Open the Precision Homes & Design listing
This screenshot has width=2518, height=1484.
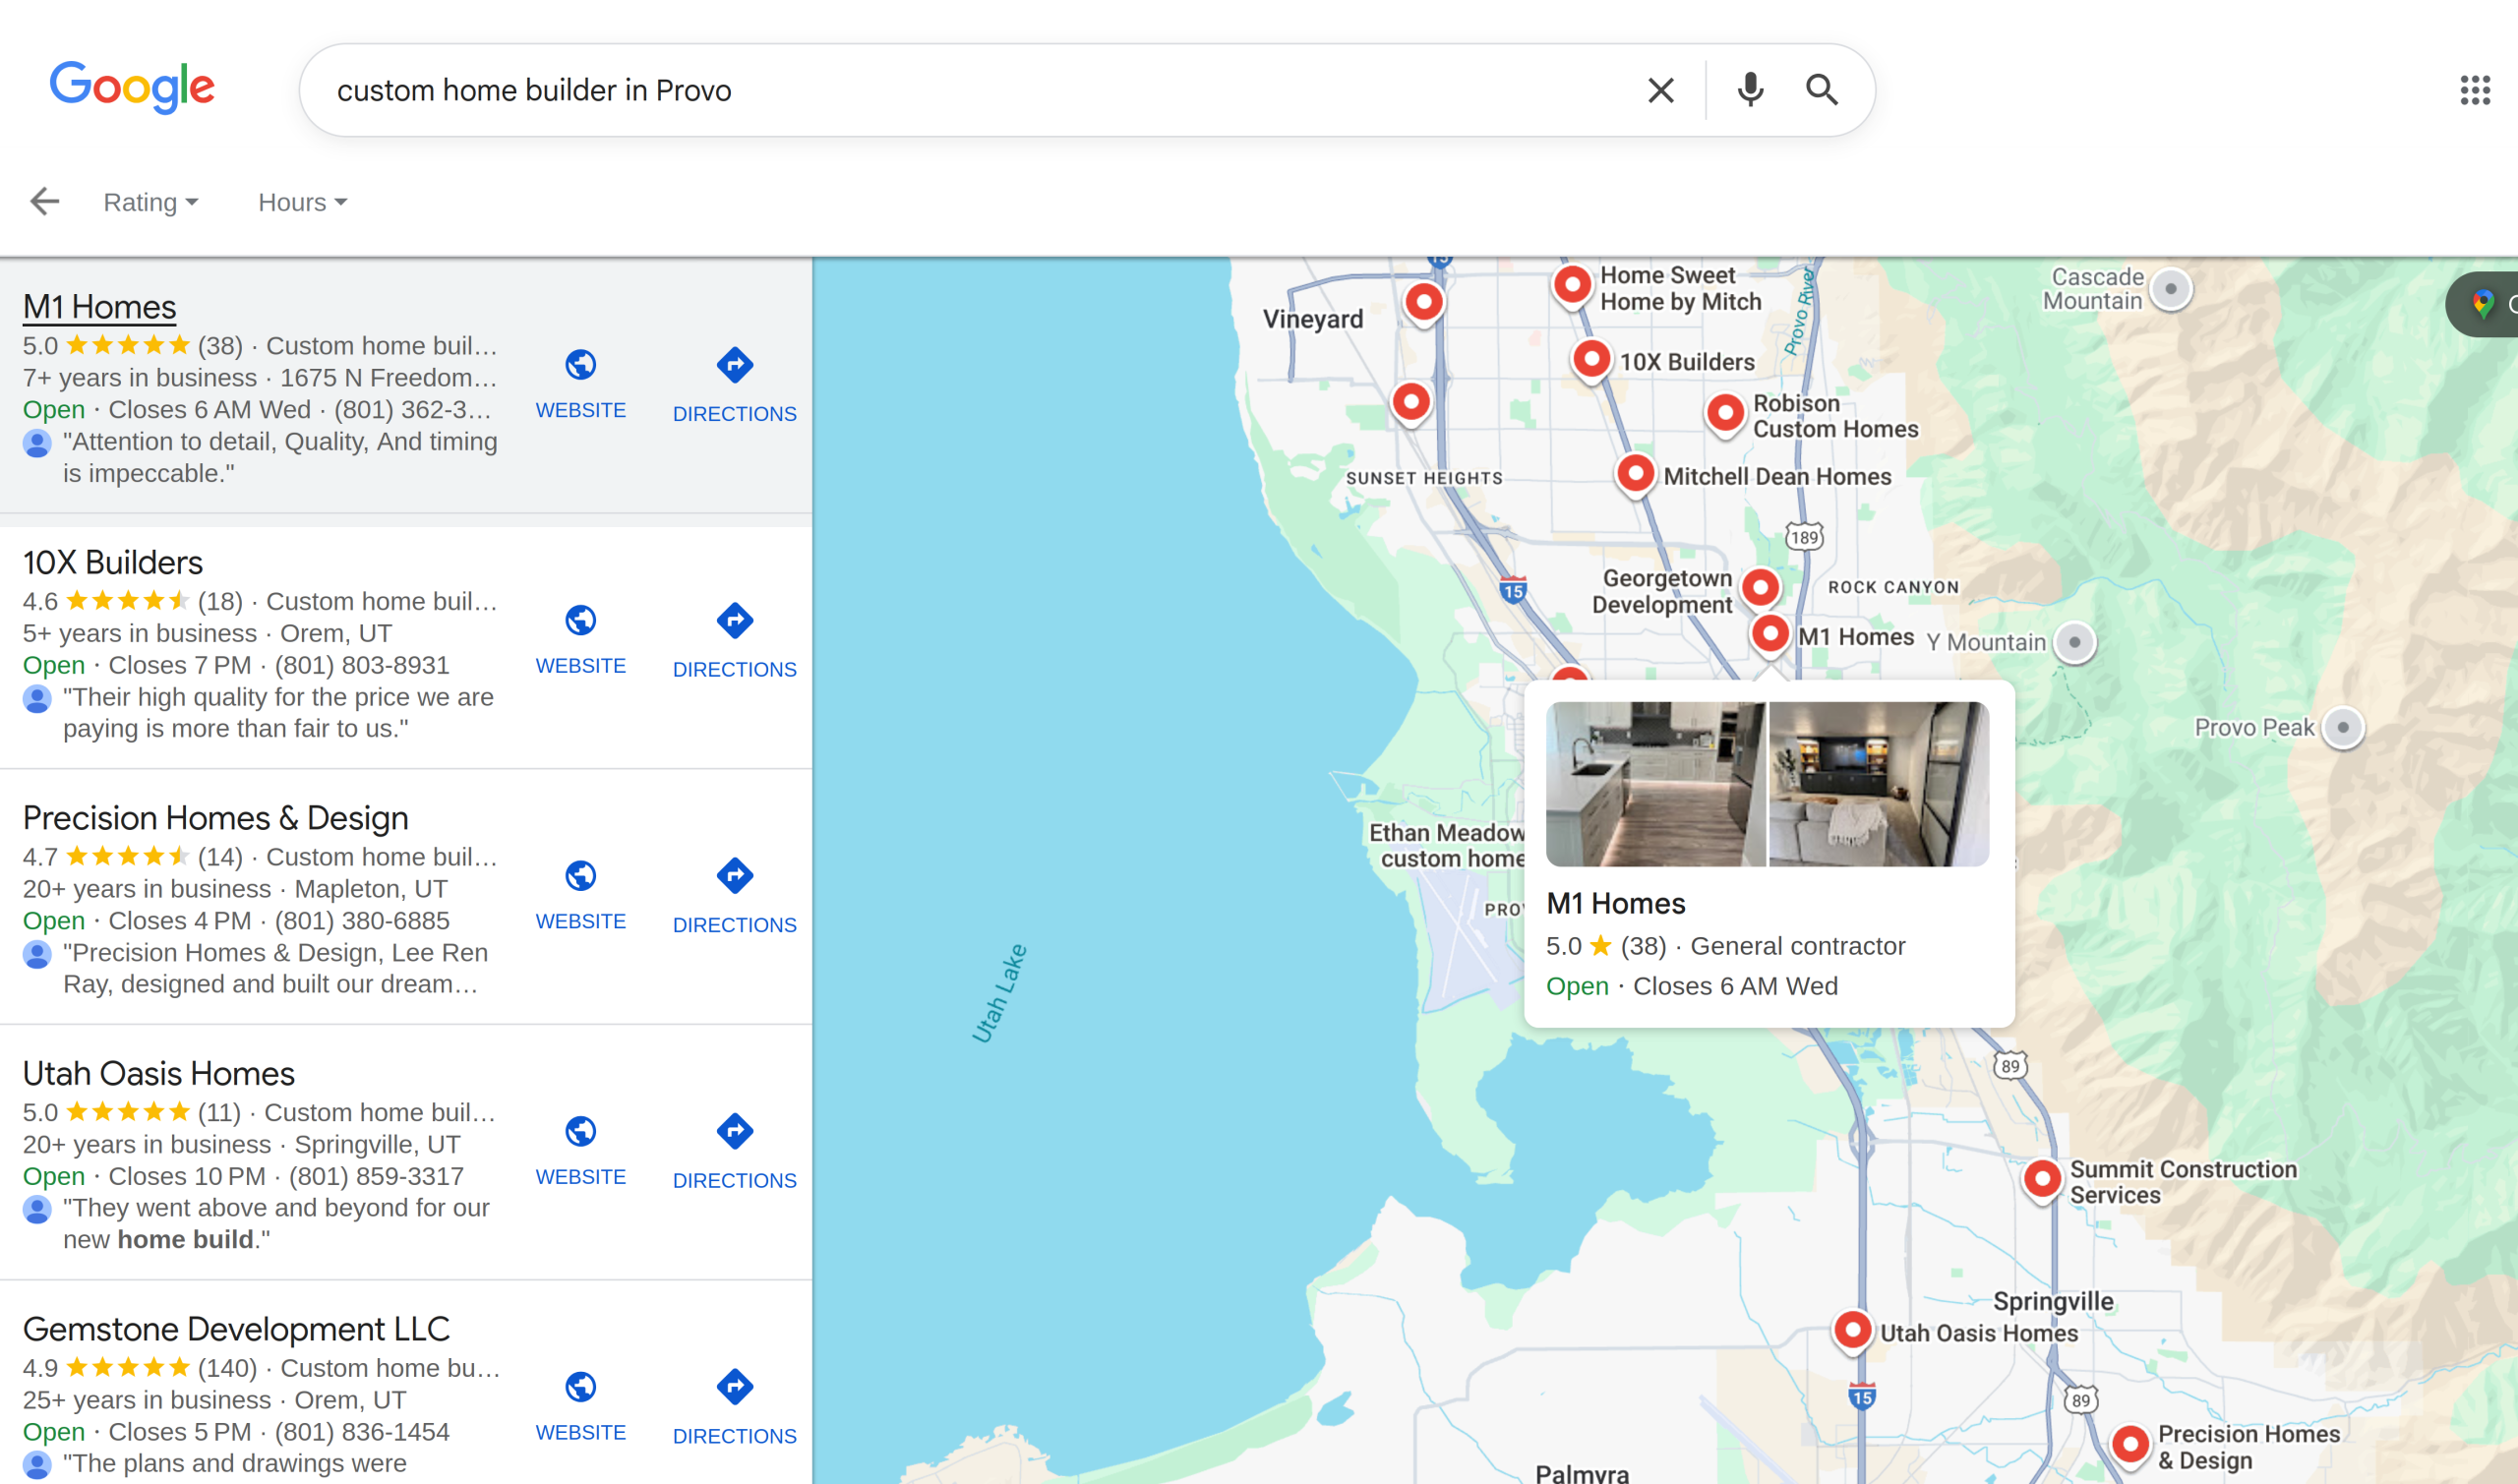[215, 818]
